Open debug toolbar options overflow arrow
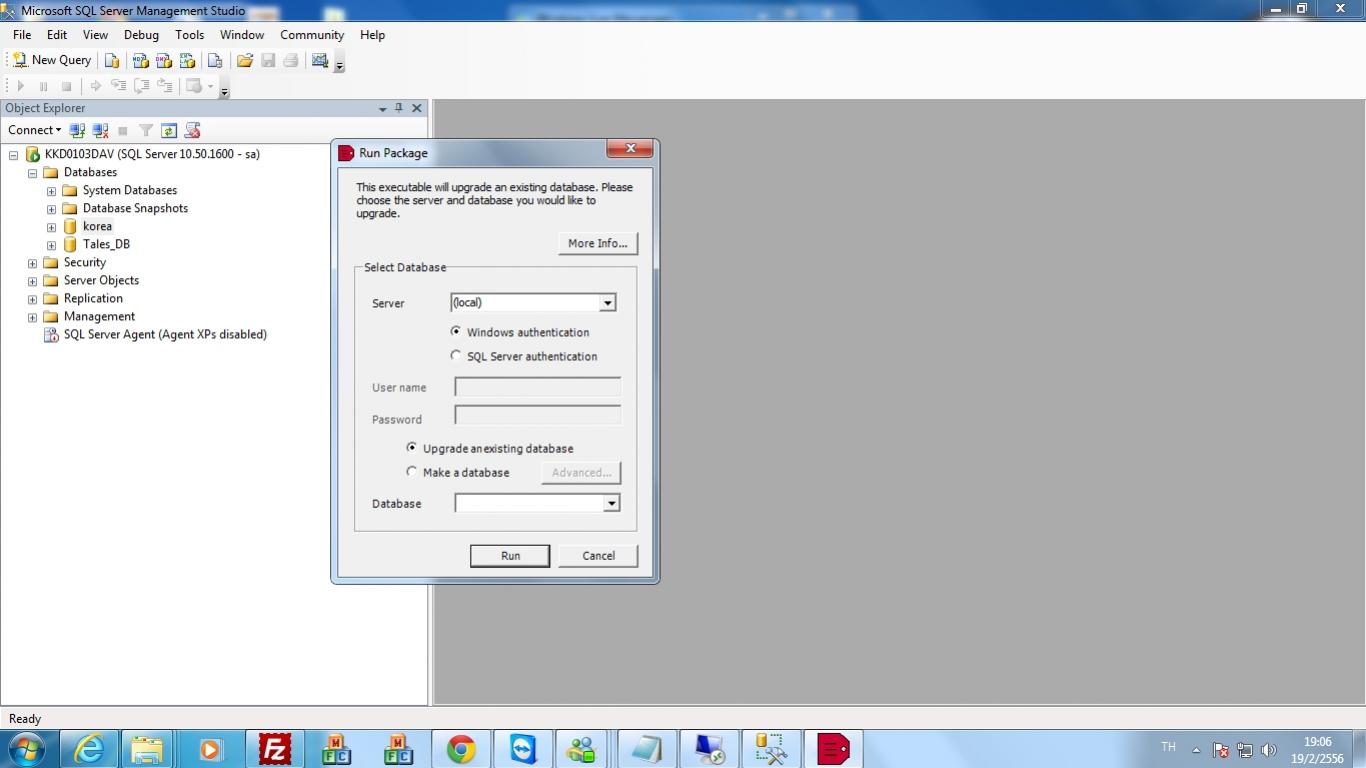1366x768 pixels. pyautogui.click(x=224, y=90)
